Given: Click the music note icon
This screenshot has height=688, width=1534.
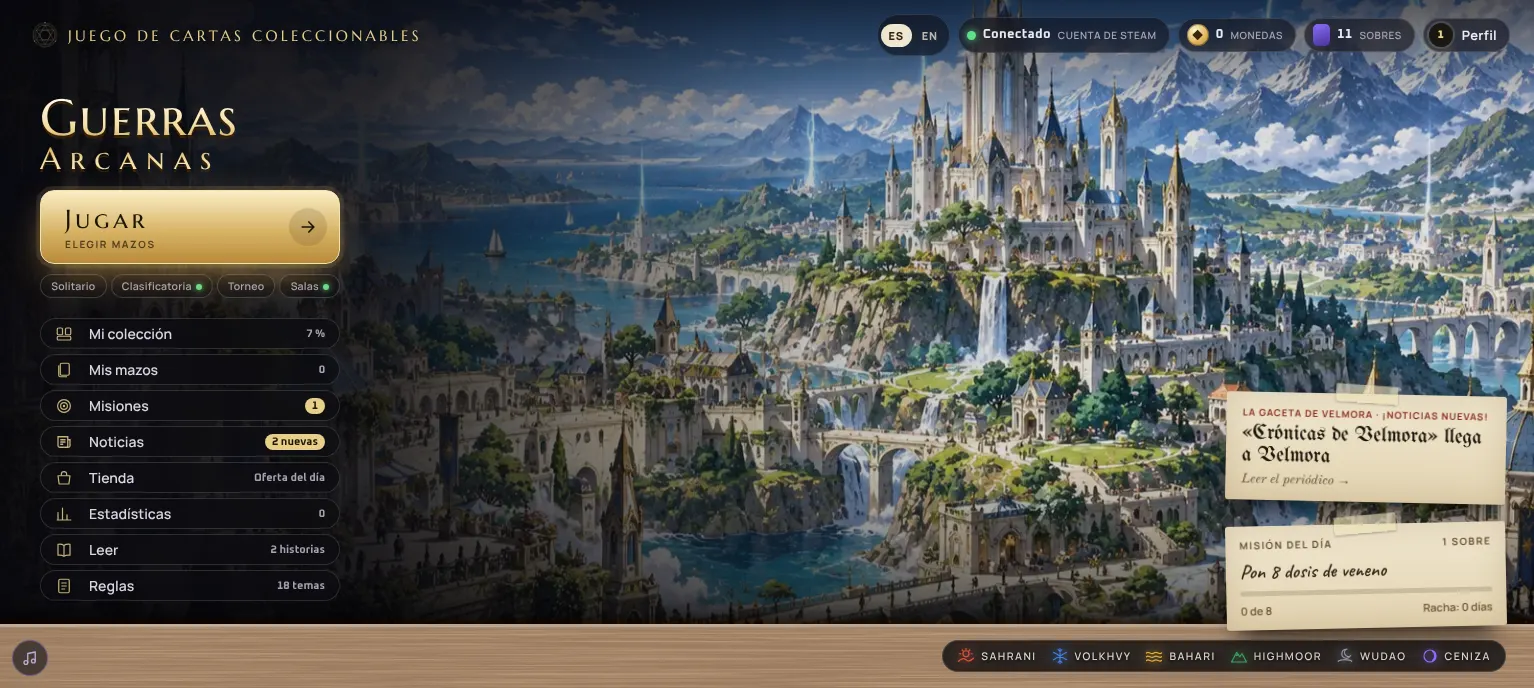Looking at the screenshot, I should coord(30,658).
